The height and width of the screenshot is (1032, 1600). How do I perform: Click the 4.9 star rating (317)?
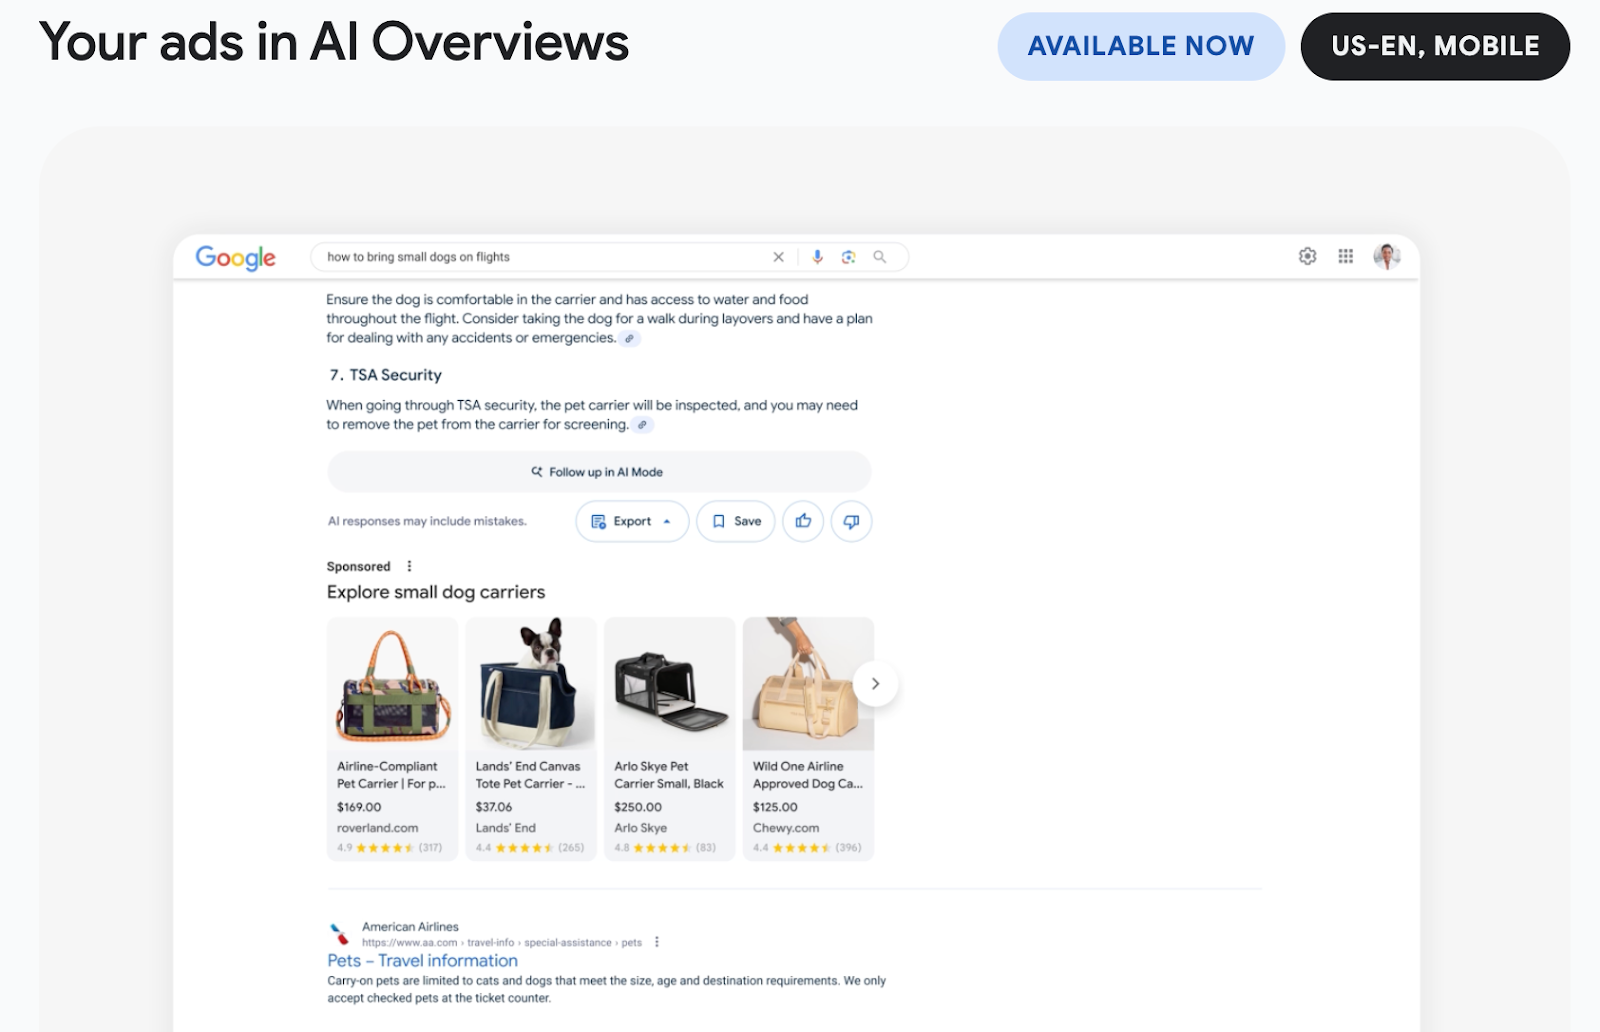pos(389,848)
